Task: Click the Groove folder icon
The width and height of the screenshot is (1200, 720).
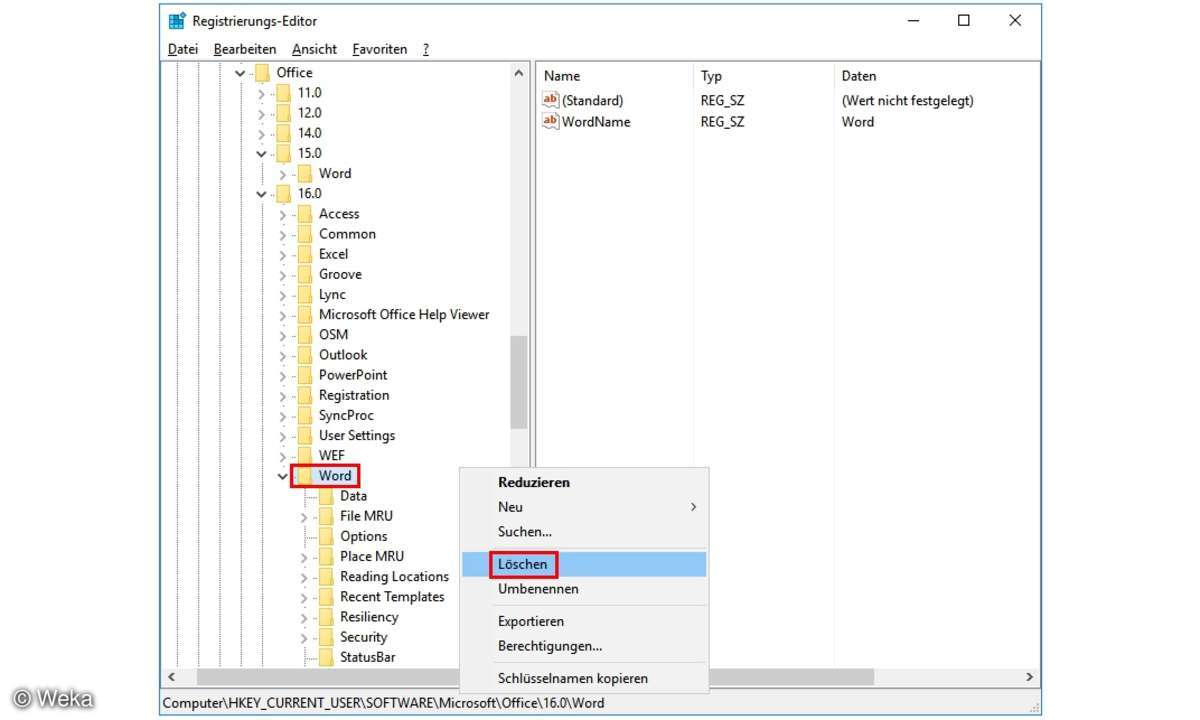Action: [304, 274]
